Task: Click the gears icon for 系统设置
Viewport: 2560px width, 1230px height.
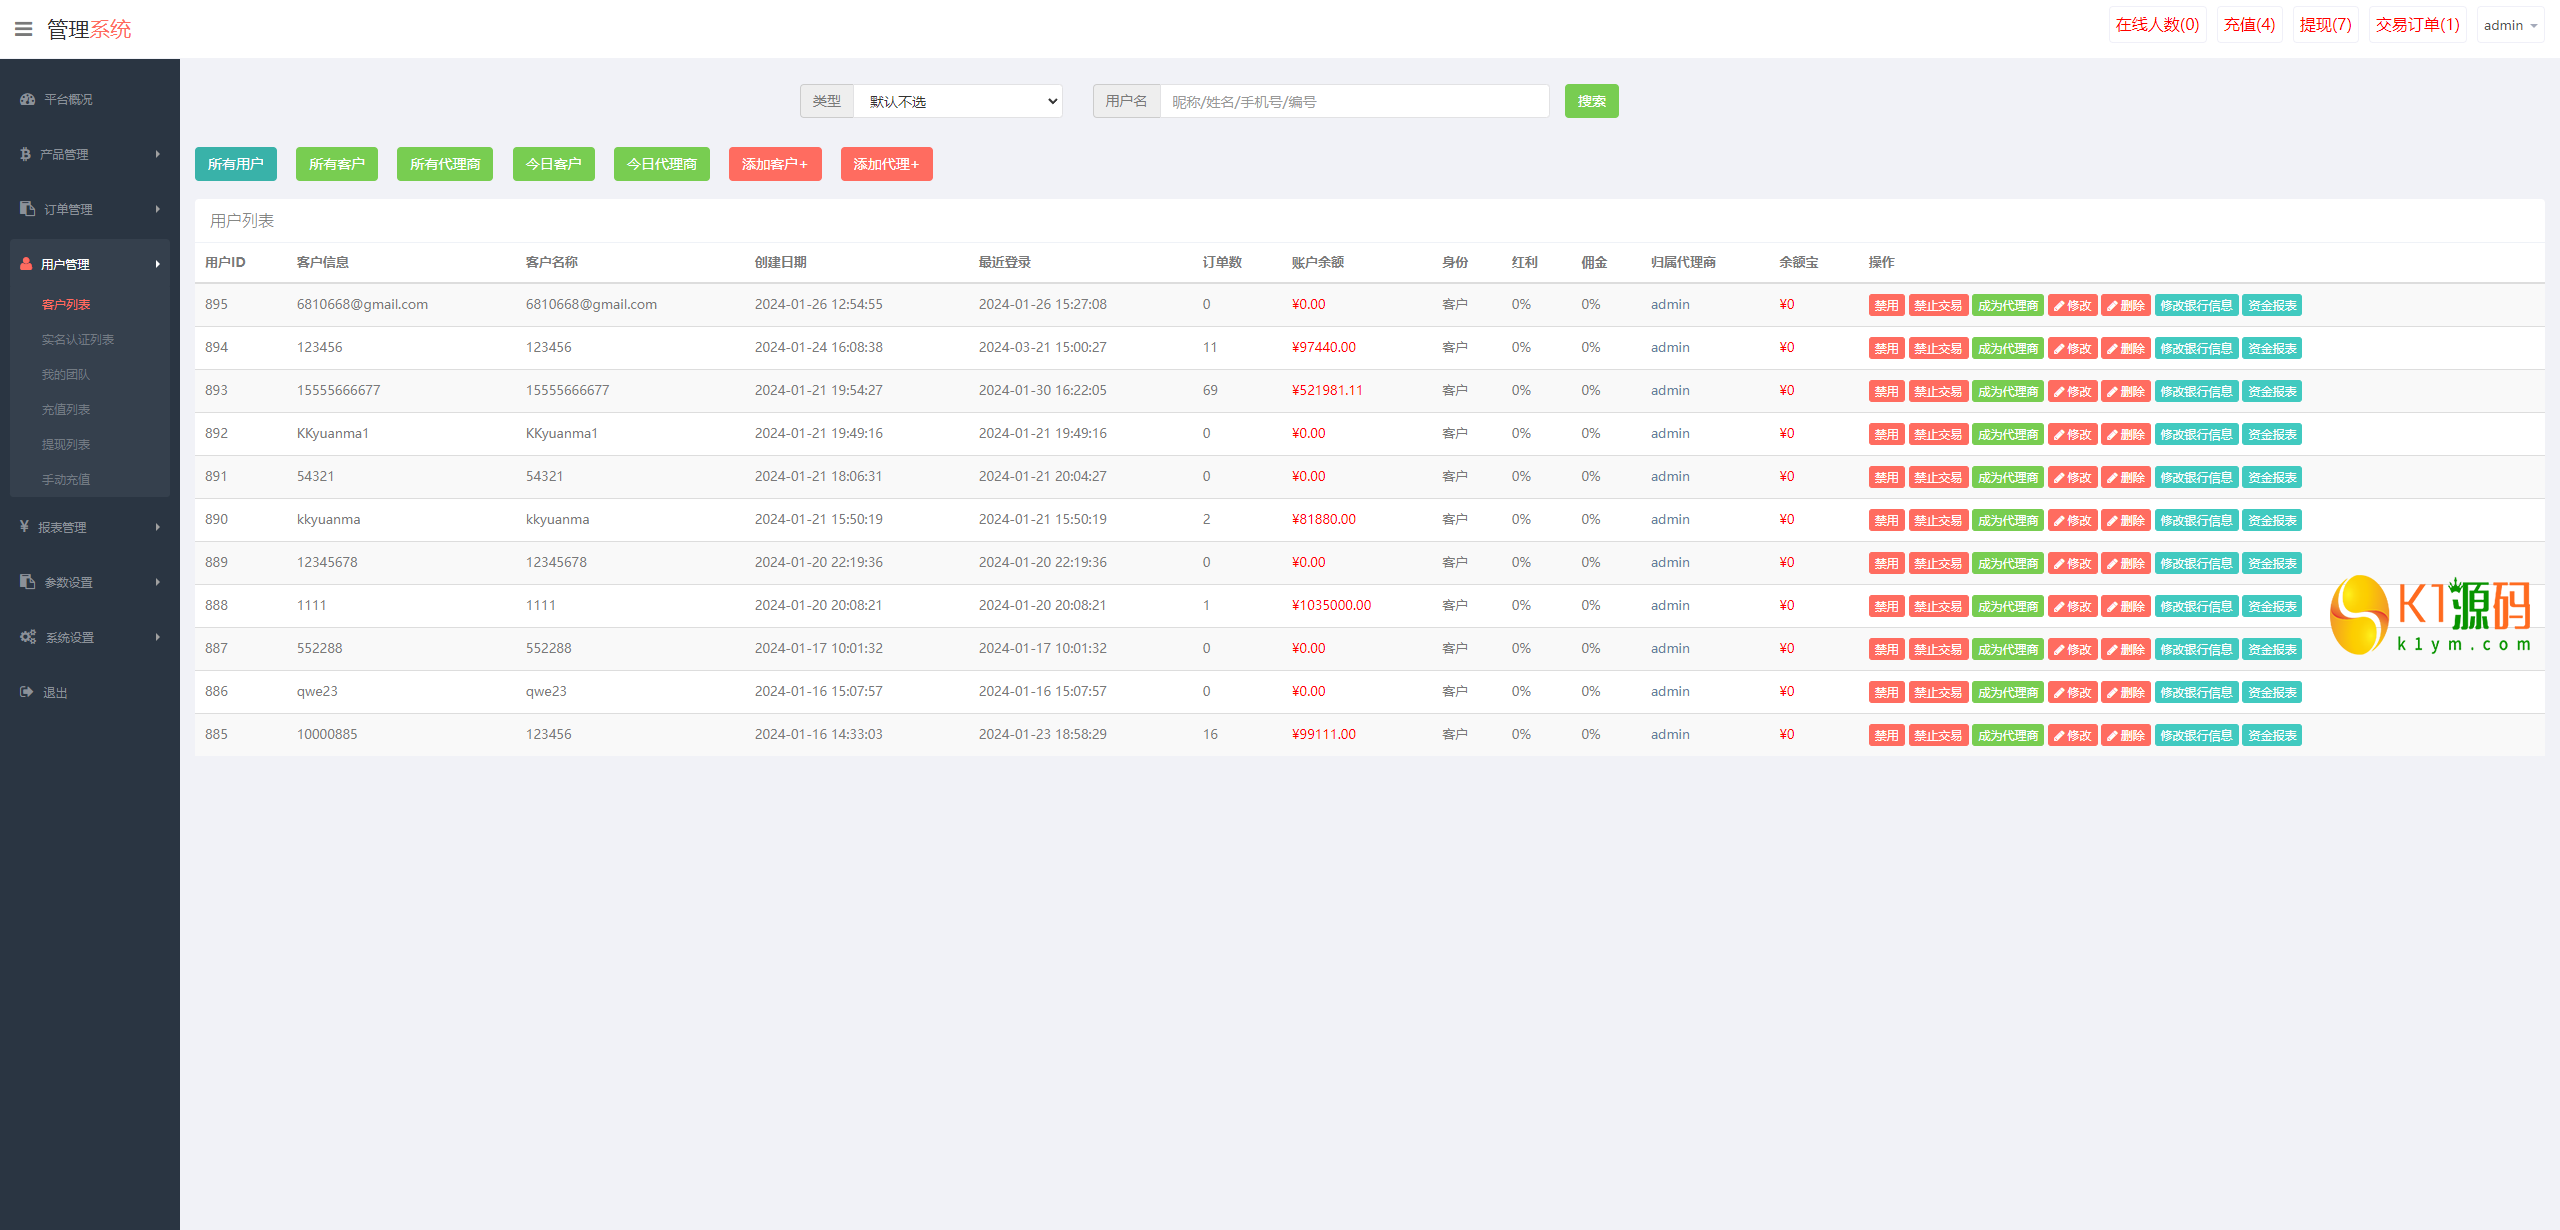Action: click(x=27, y=637)
